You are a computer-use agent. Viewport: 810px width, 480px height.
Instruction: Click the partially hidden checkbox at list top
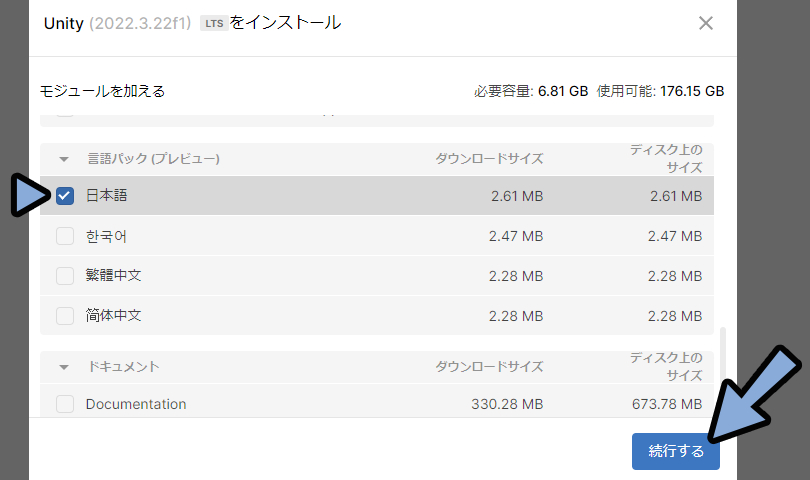pyautogui.click(x=65, y=112)
